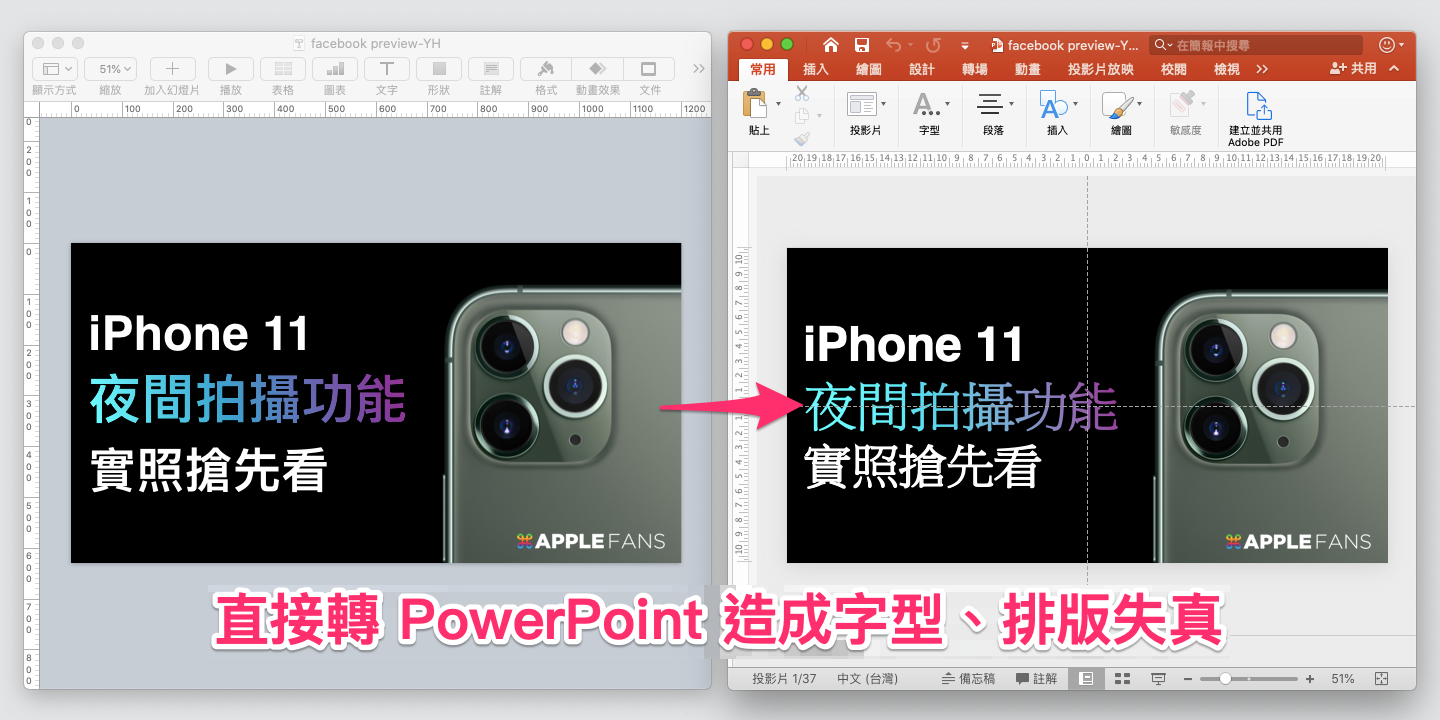This screenshot has width=1440, height=720.
Task: Toggle the 備忘稿 (Notes) pane
Action: coord(969,678)
